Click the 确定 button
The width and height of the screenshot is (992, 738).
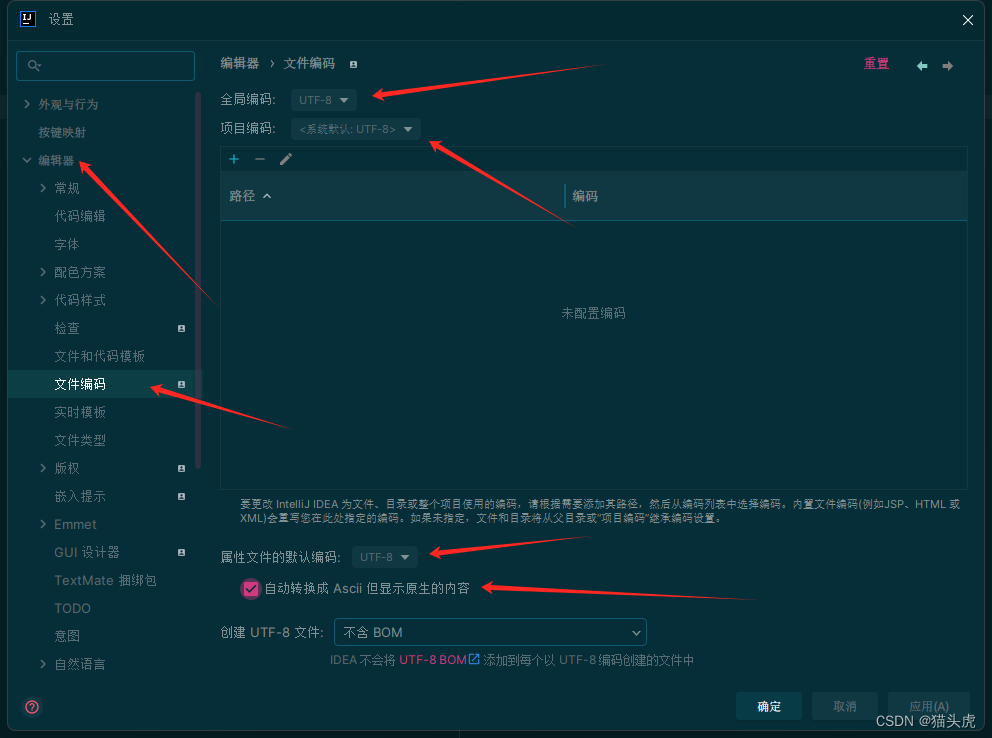pyautogui.click(x=769, y=706)
